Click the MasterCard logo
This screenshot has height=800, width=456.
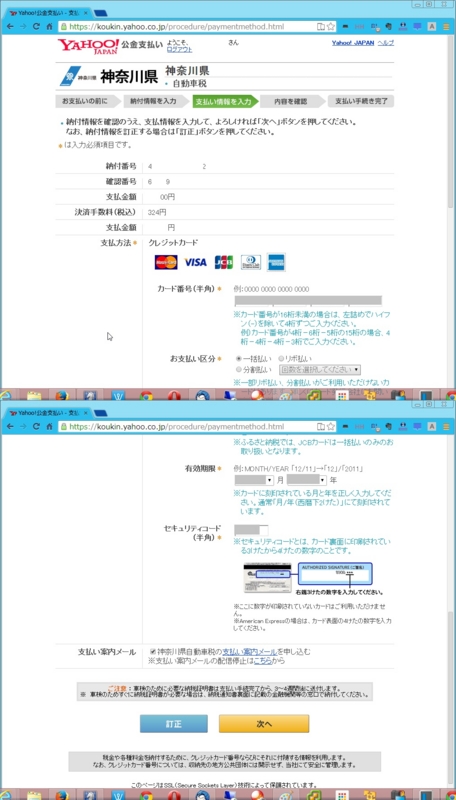(166, 262)
